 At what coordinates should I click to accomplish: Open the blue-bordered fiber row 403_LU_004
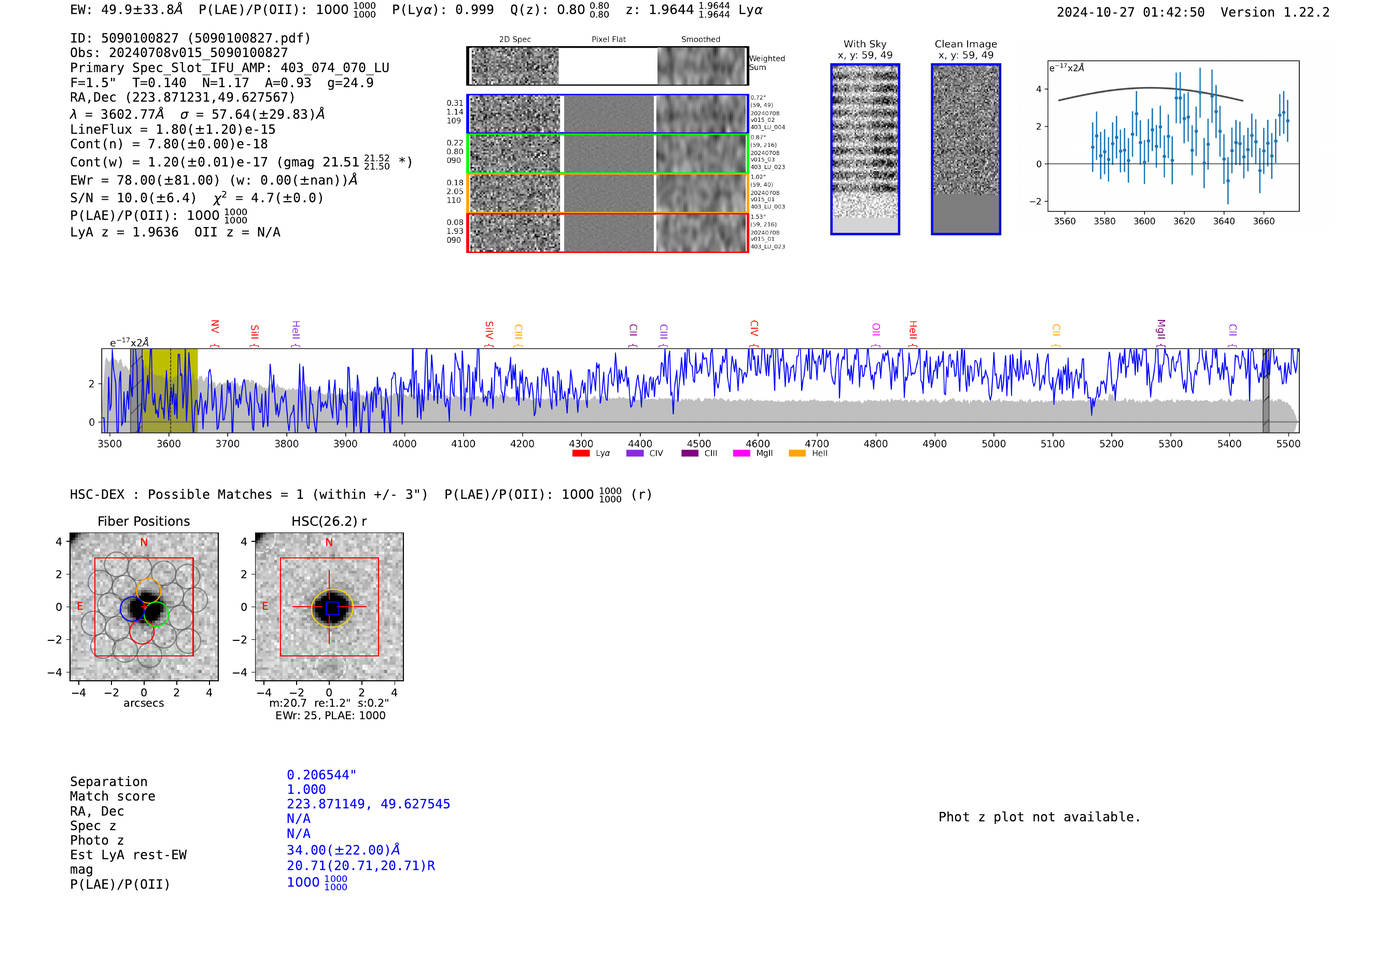[607, 114]
